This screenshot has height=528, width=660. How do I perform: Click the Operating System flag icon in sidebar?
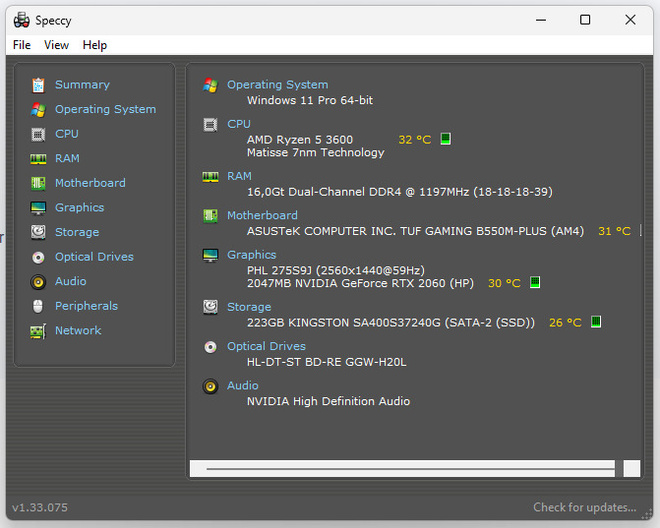tap(38, 110)
